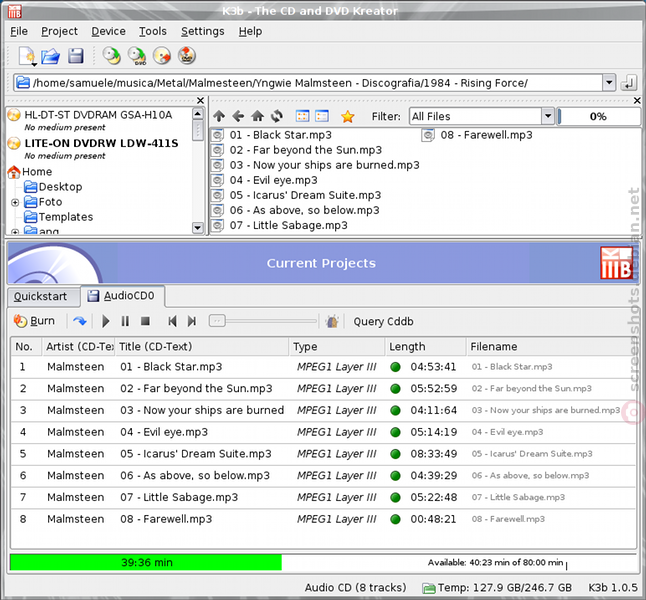The width and height of the screenshot is (646, 600).
Task: Click the New Project toolbar icon
Action: tap(27, 56)
